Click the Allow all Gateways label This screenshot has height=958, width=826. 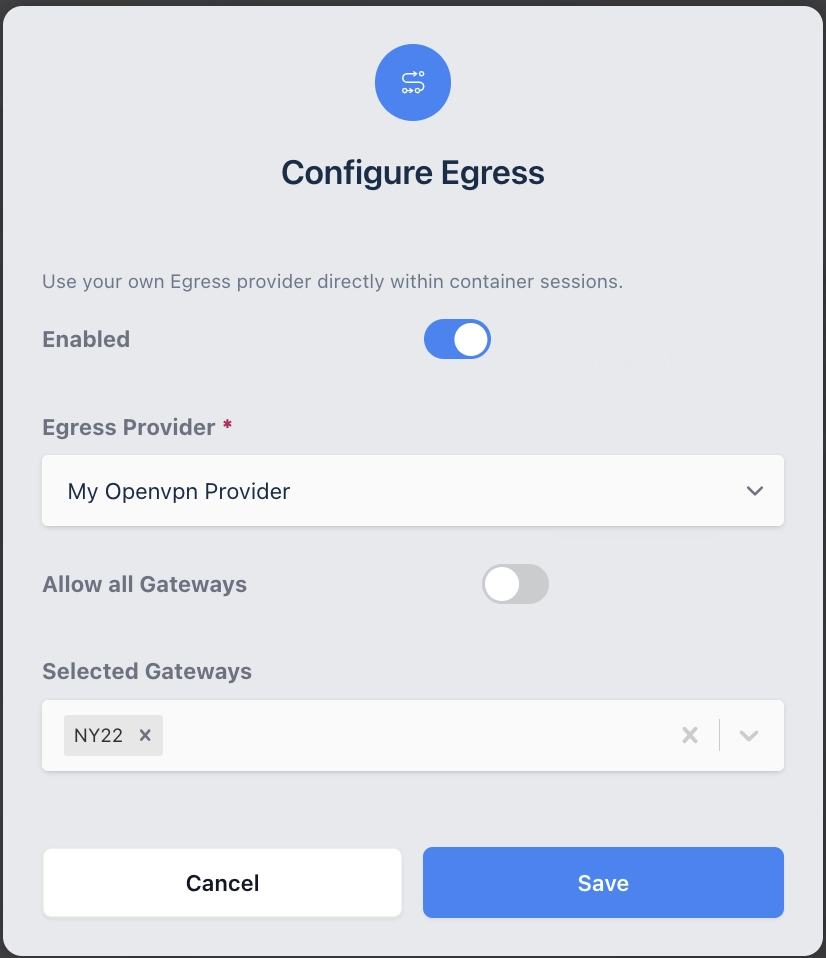point(144,584)
